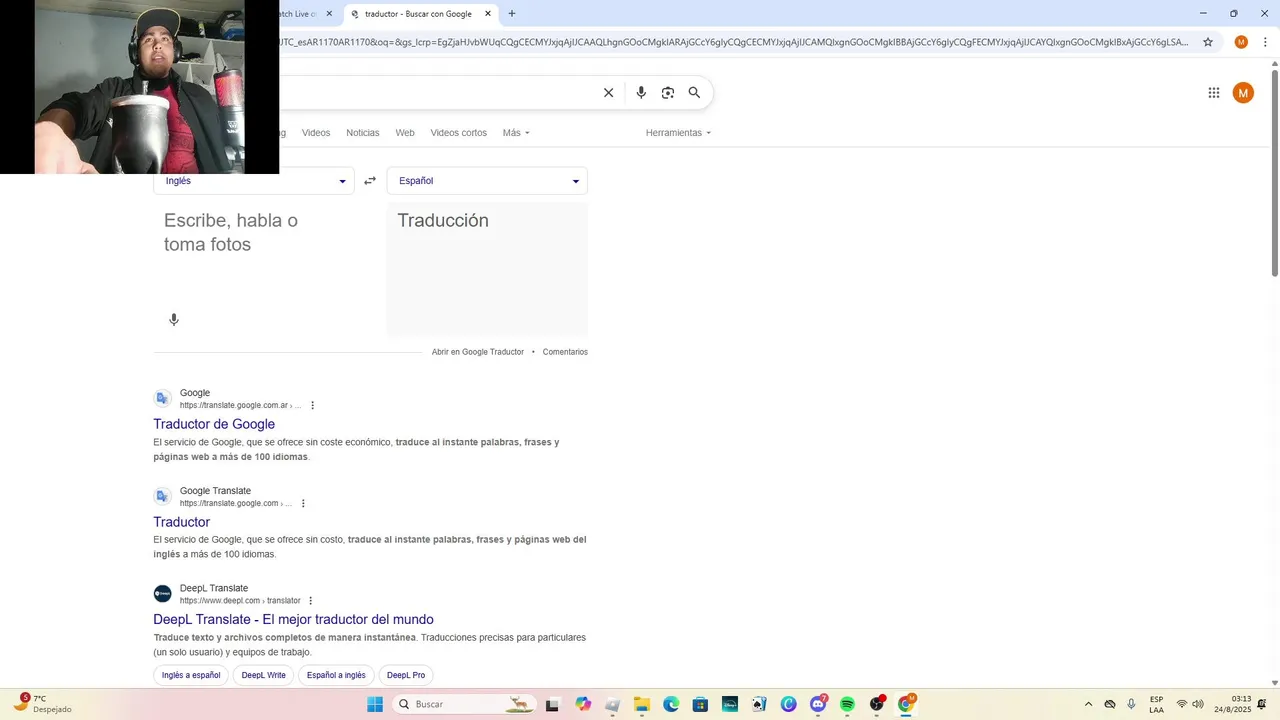Open Discord from the taskbar
This screenshot has height=720, width=1280.
(x=818, y=704)
